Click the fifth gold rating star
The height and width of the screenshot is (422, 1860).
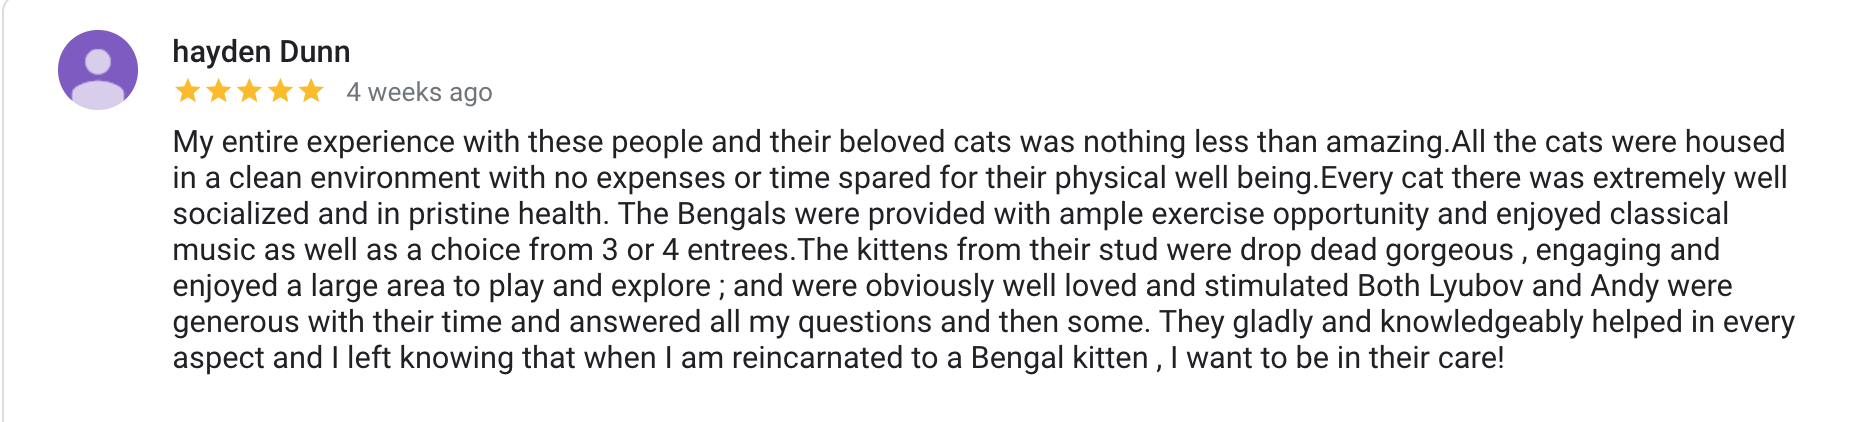(x=311, y=91)
